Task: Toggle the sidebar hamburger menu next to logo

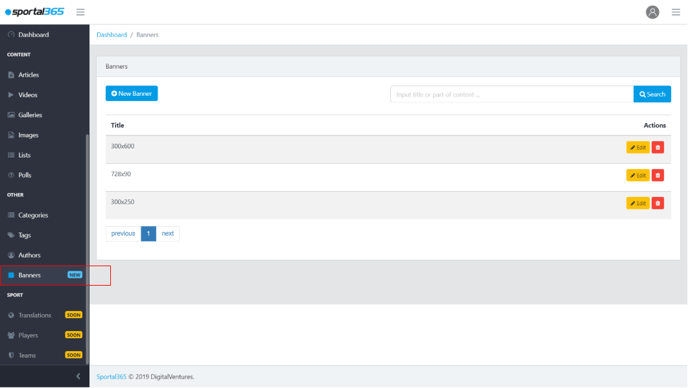Action: [80, 12]
